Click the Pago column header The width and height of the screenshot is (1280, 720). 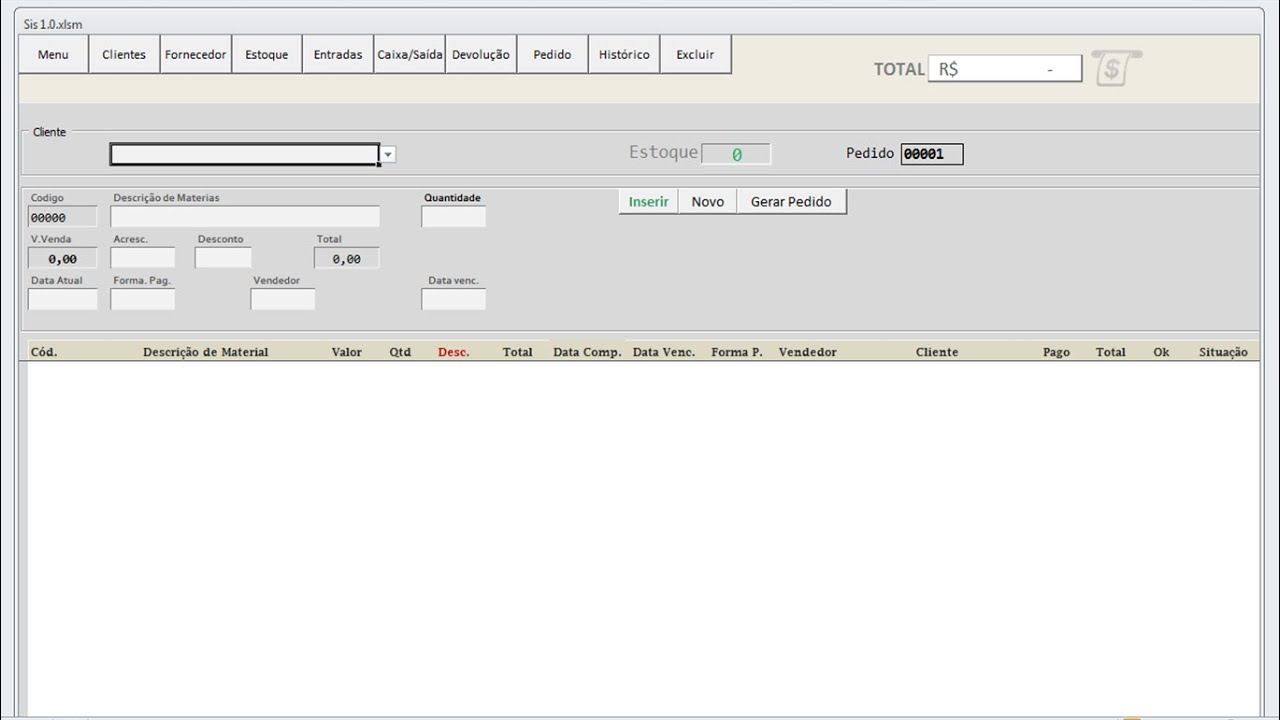[1056, 352]
